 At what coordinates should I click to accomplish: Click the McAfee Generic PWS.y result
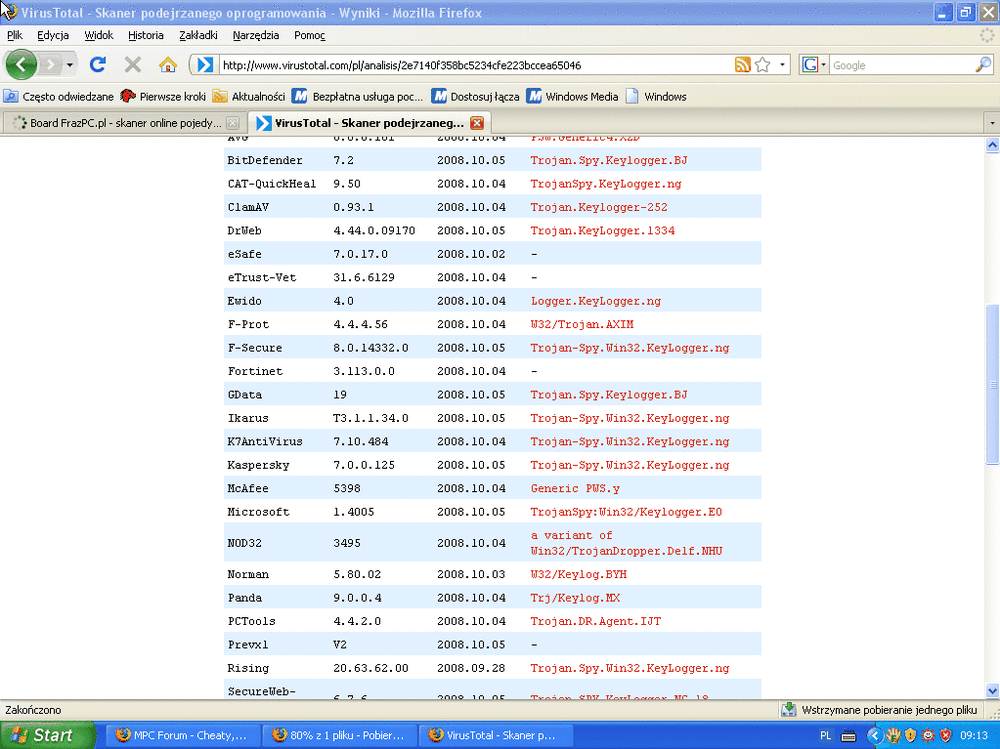click(x=575, y=489)
